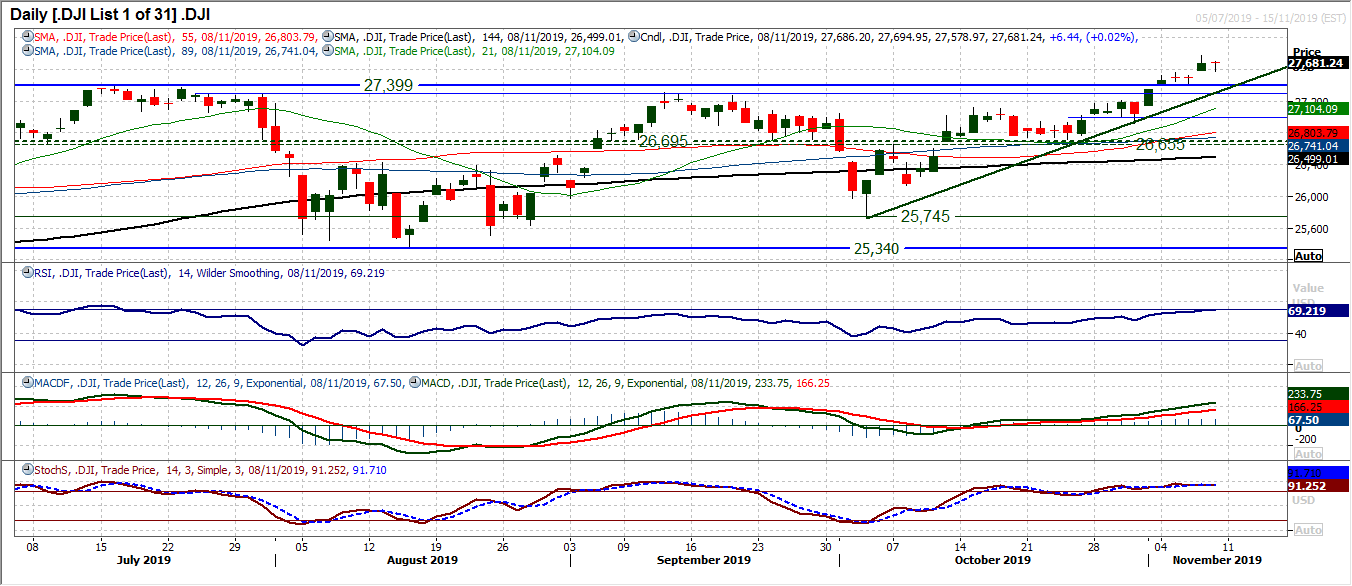Click the 27,681.24 last price axis label
The image size is (1352, 586).
click(1315, 63)
